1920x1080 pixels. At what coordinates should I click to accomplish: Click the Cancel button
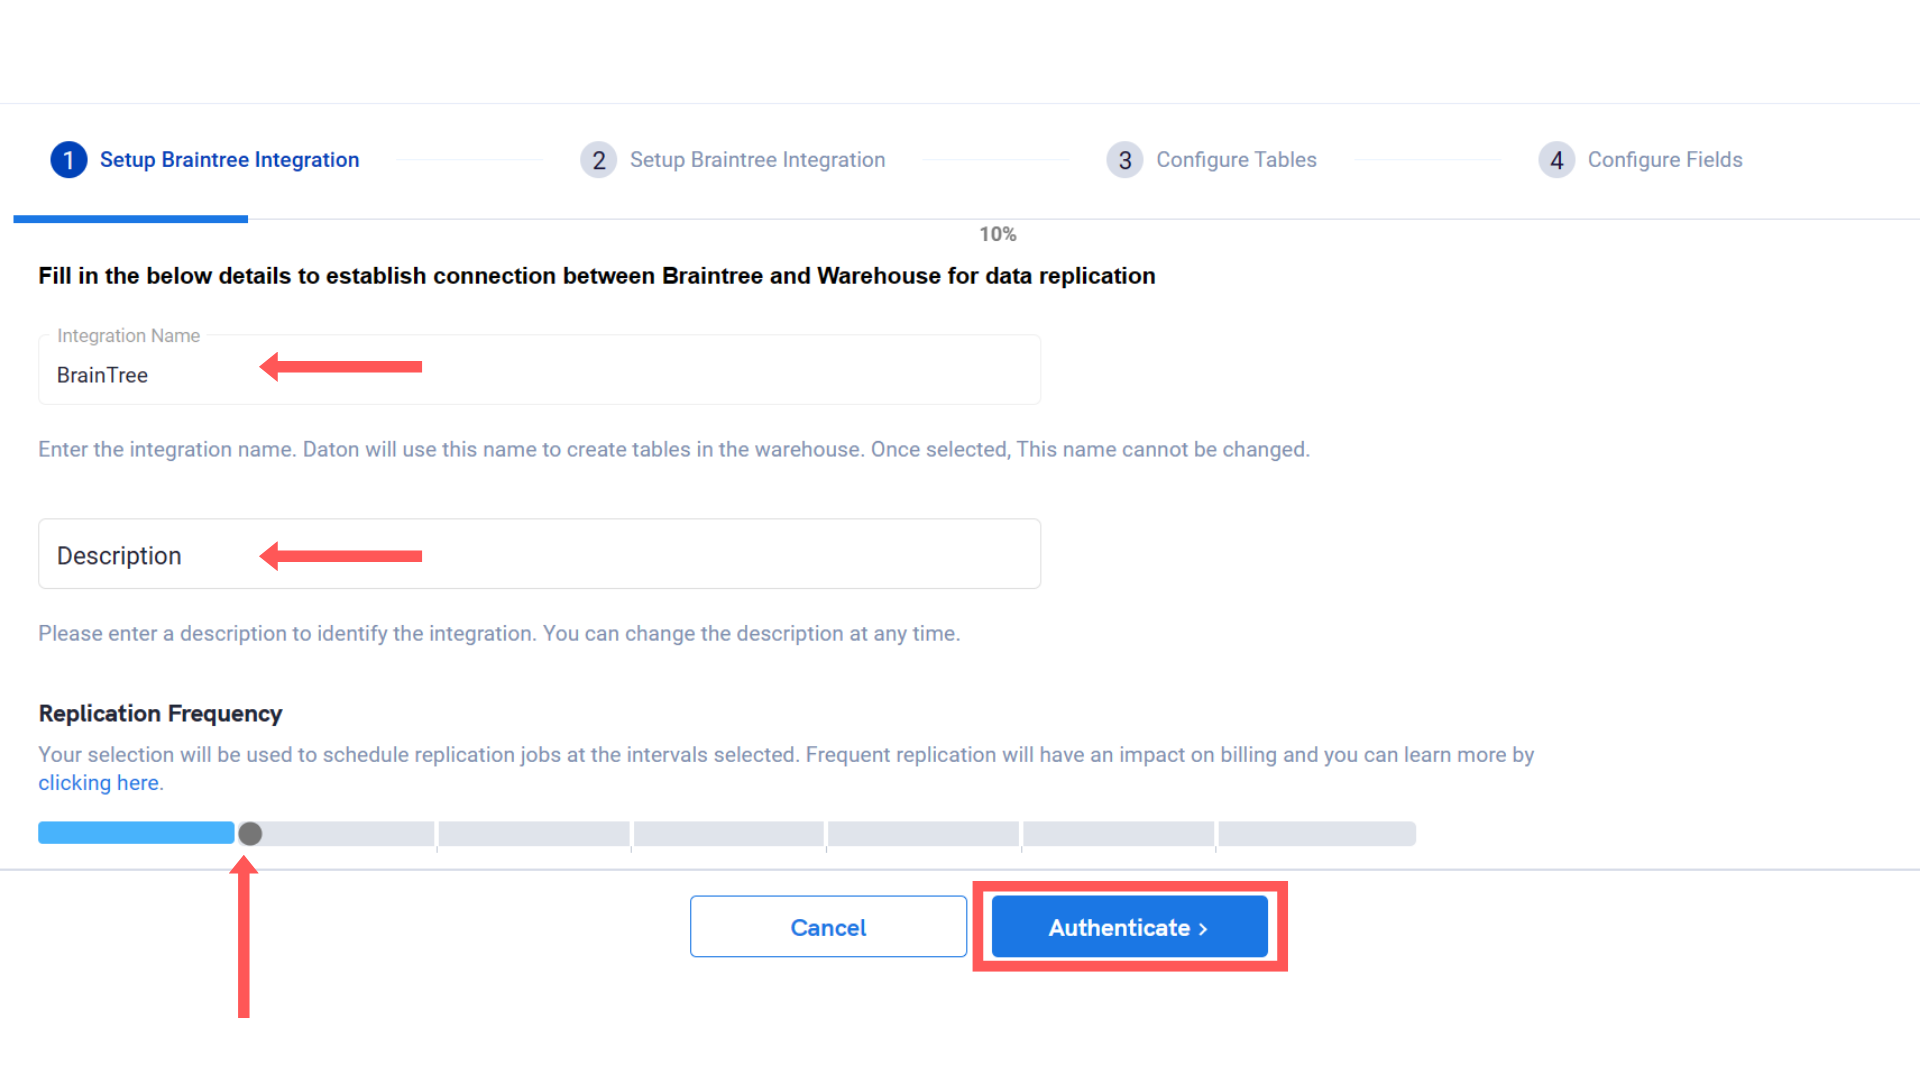pyautogui.click(x=828, y=927)
